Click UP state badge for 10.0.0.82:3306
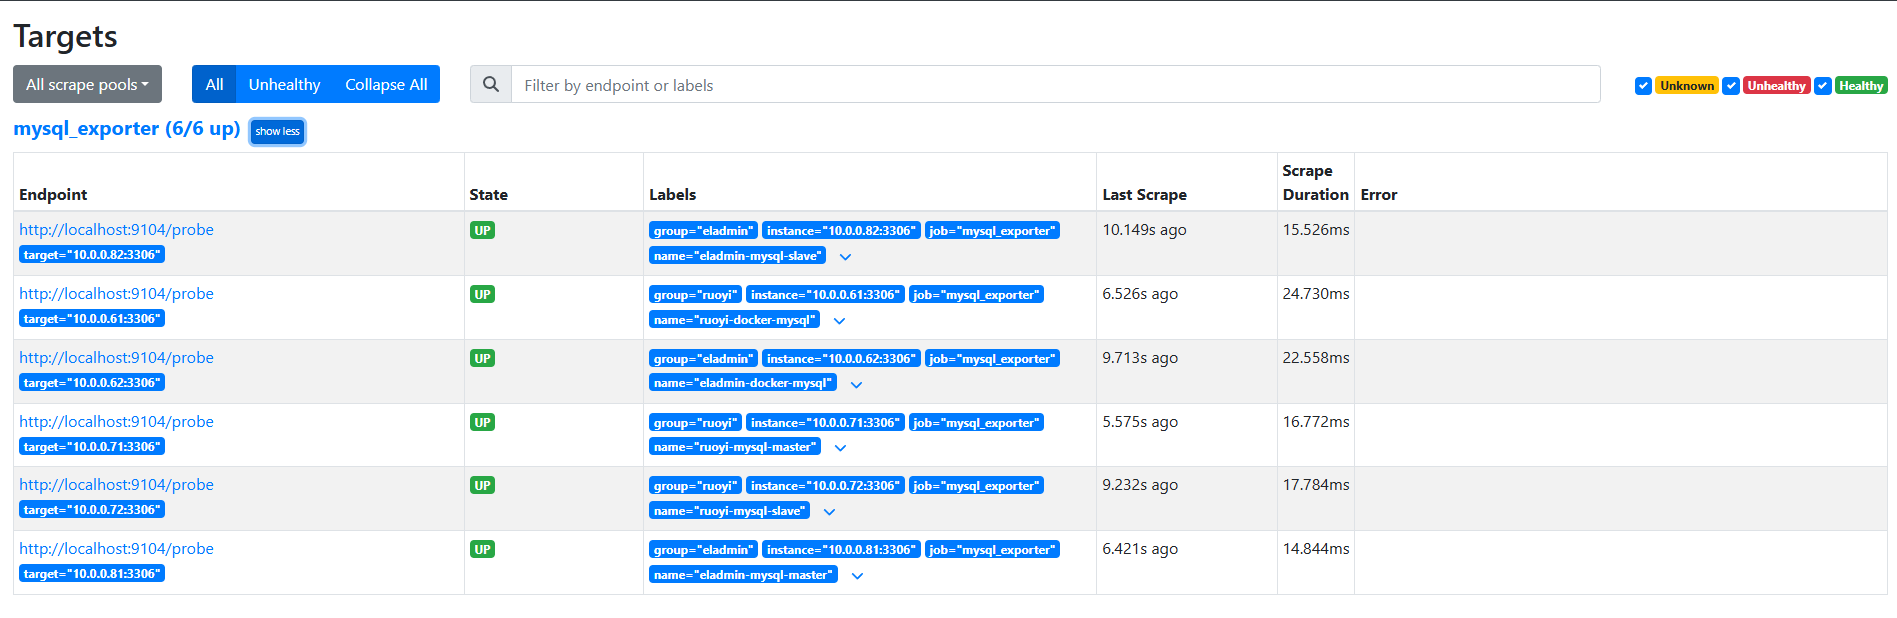The height and width of the screenshot is (618, 1897). [482, 231]
